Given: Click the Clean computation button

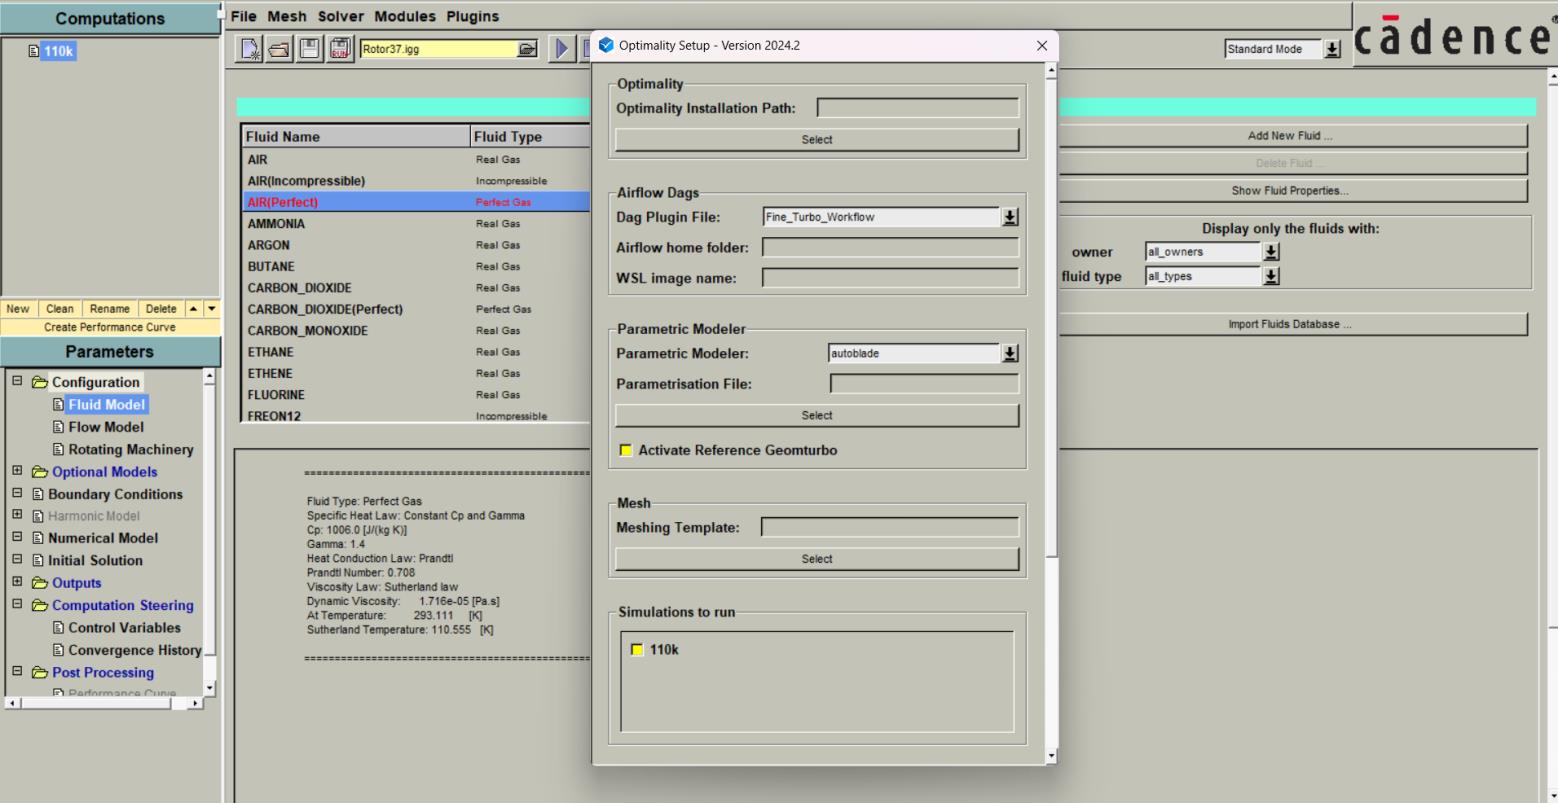Looking at the screenshot, I should (60, 309).
